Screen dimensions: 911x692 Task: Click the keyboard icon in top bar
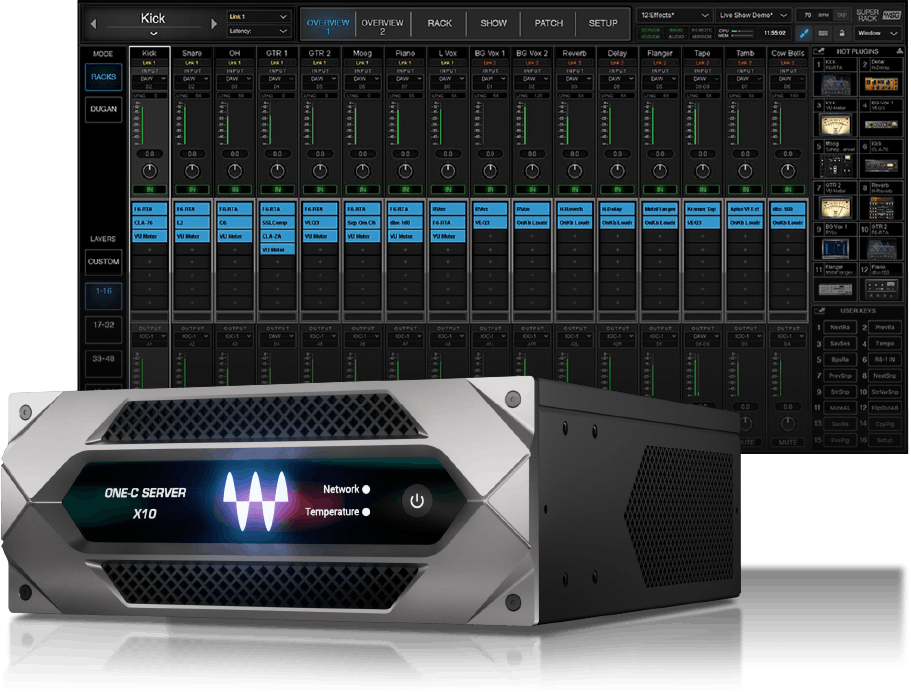pyautogui.click(x=823, y=33)
